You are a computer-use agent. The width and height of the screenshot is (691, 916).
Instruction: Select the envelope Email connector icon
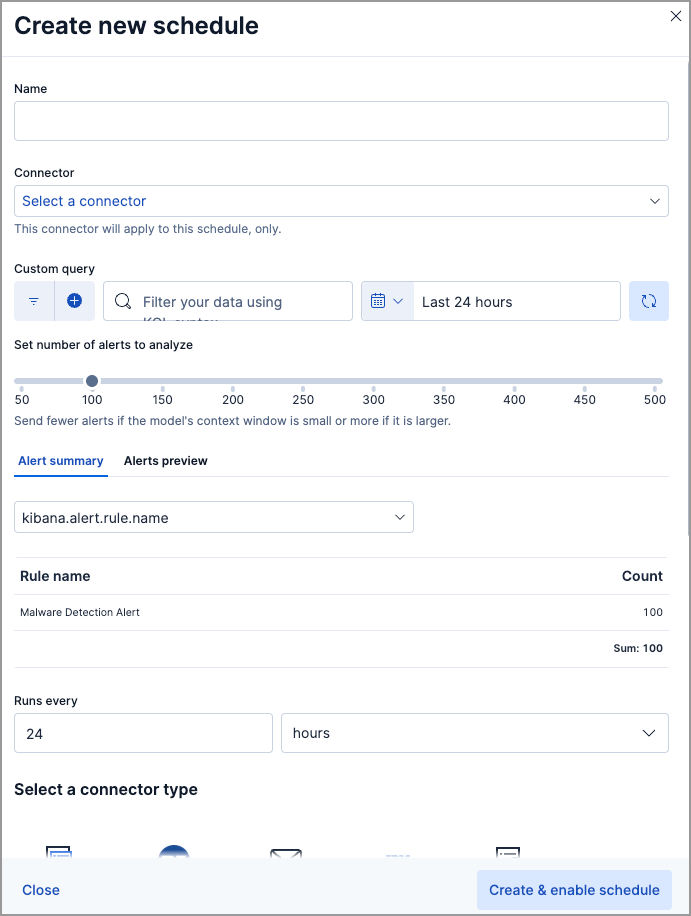tap(286, 856)
